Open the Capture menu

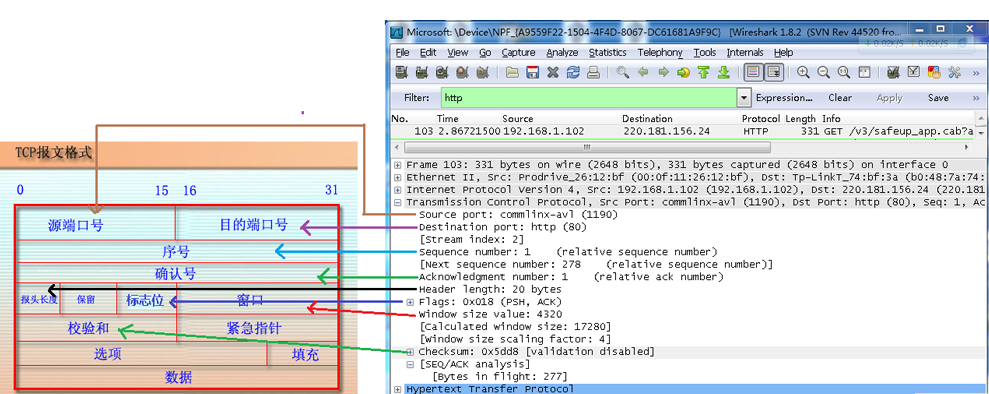(x=518, y=52)
